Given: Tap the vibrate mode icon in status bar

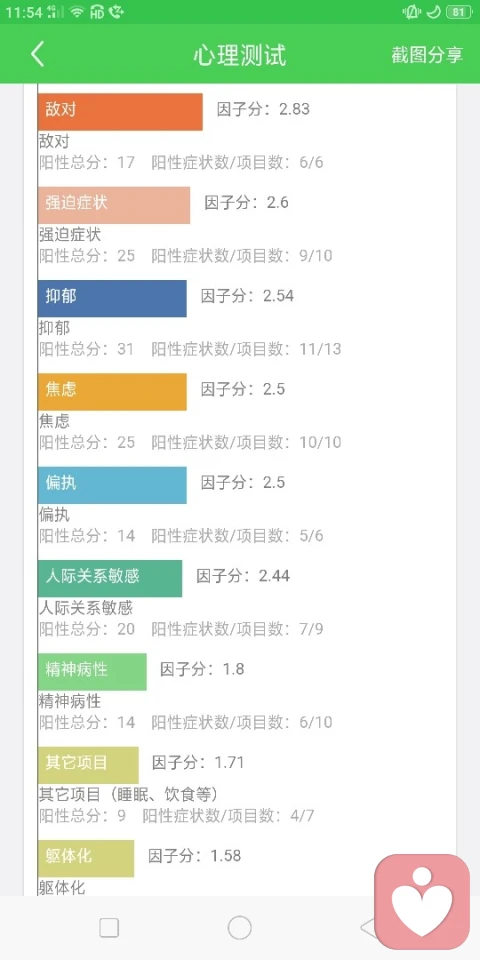Looking at the screenshot, I should point(411,12).
